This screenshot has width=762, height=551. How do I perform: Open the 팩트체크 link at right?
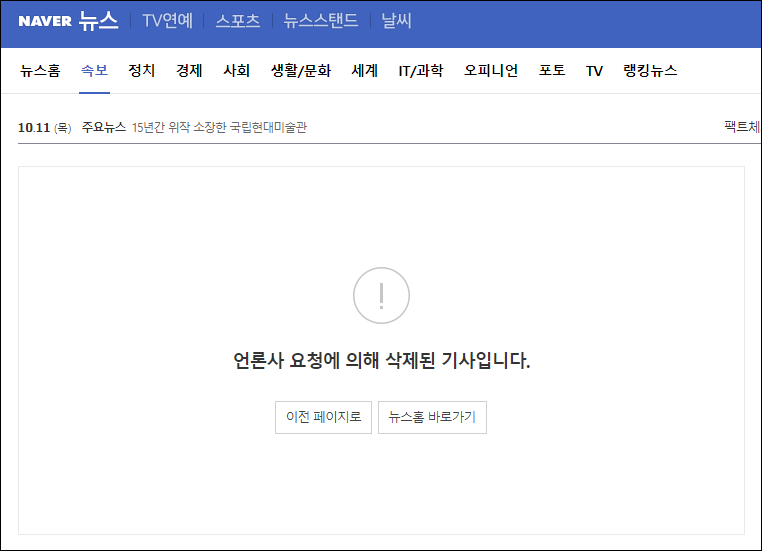tap(742, 127)
